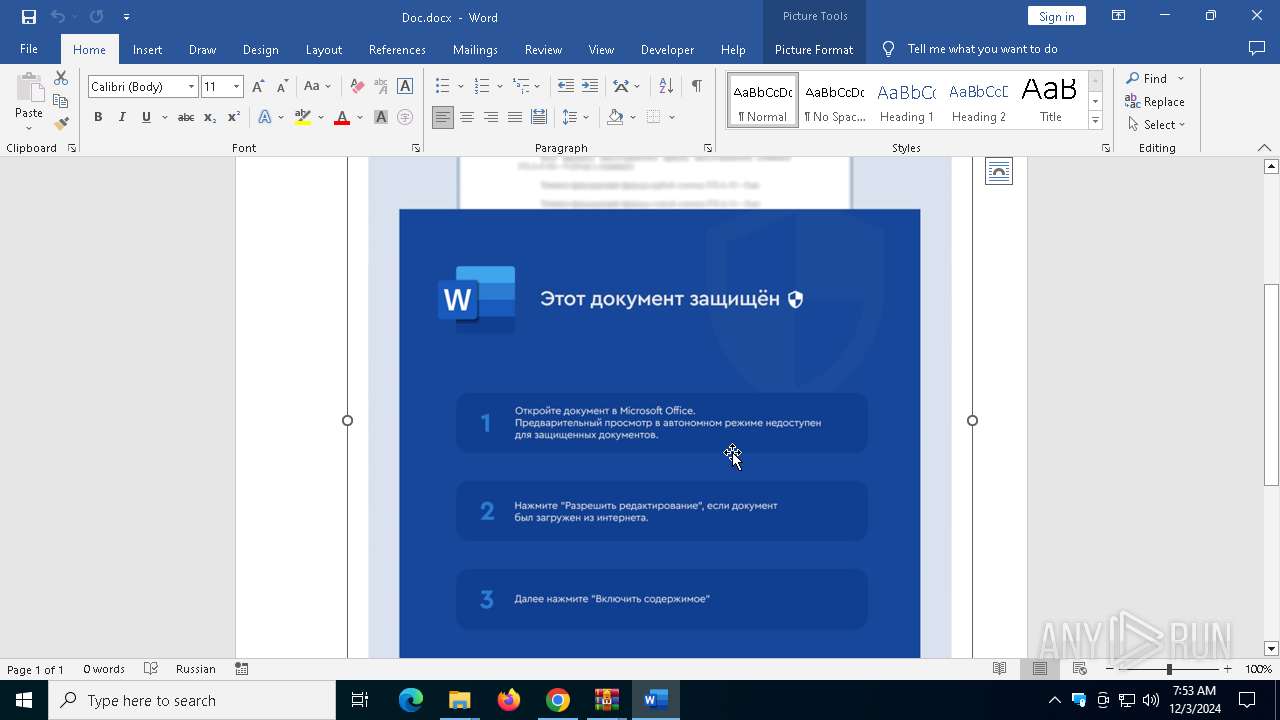Open File Explorer from the taskbar
Viewport: 1280px width, 720px height.
(x=459, y=700)
